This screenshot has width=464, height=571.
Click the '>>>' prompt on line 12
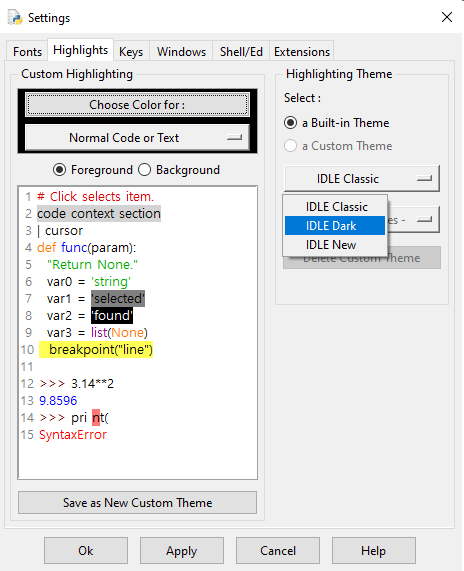click(x=52, y=384)
